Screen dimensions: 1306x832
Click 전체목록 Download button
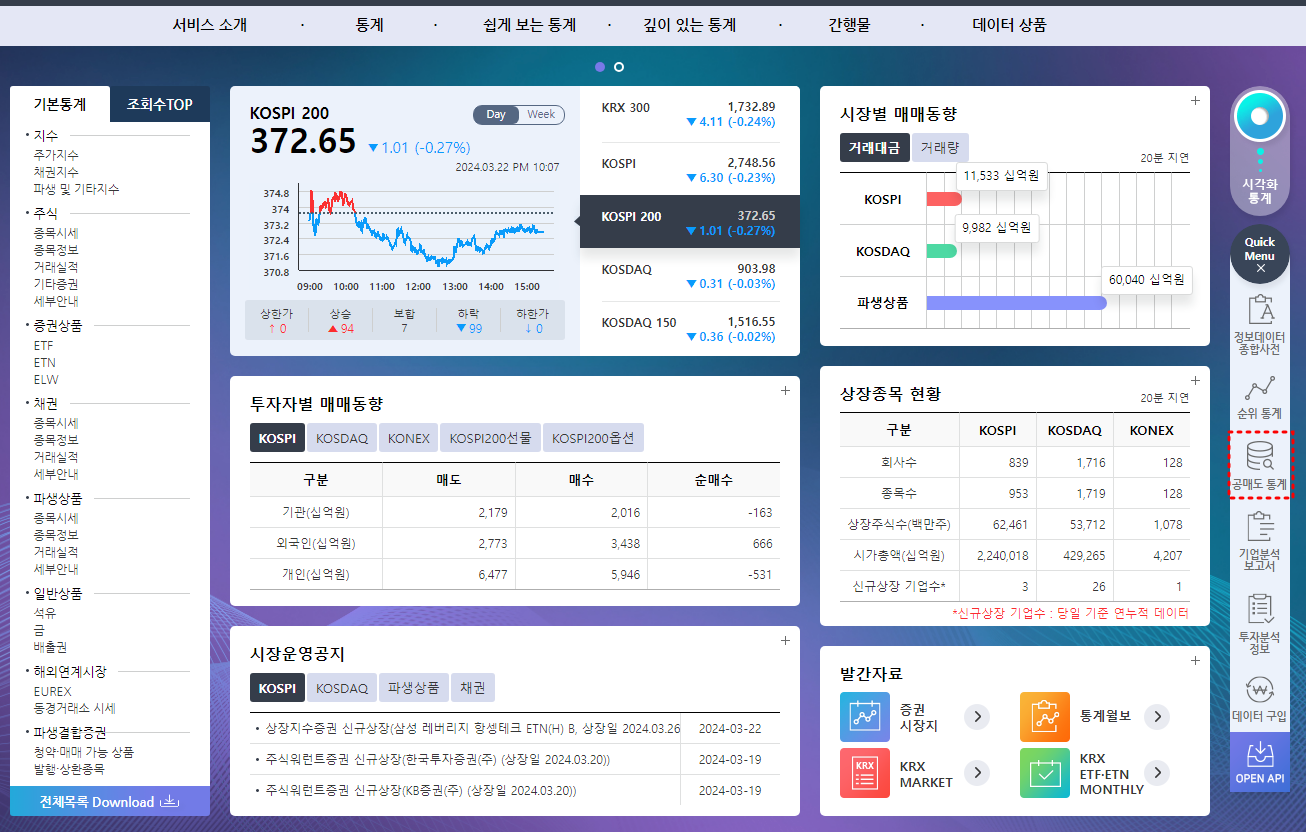pyautogui.click(x=110, y=801)
